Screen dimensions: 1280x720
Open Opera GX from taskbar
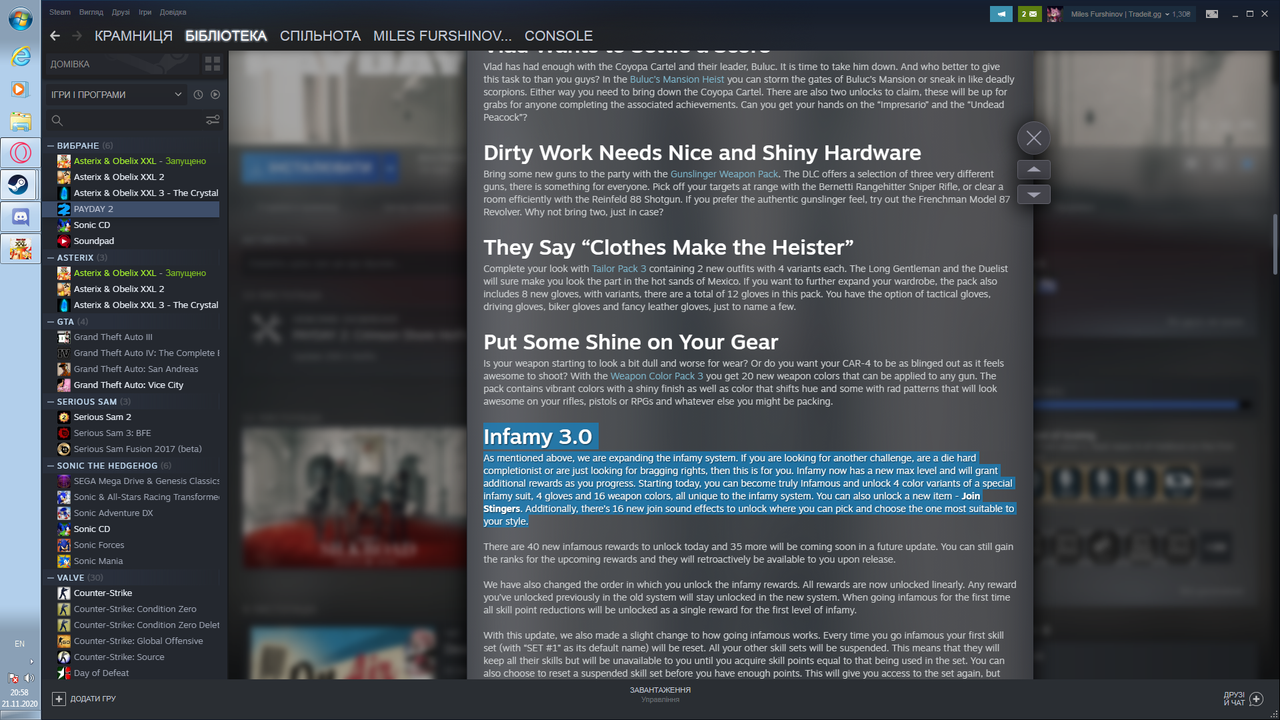point(20,152)
